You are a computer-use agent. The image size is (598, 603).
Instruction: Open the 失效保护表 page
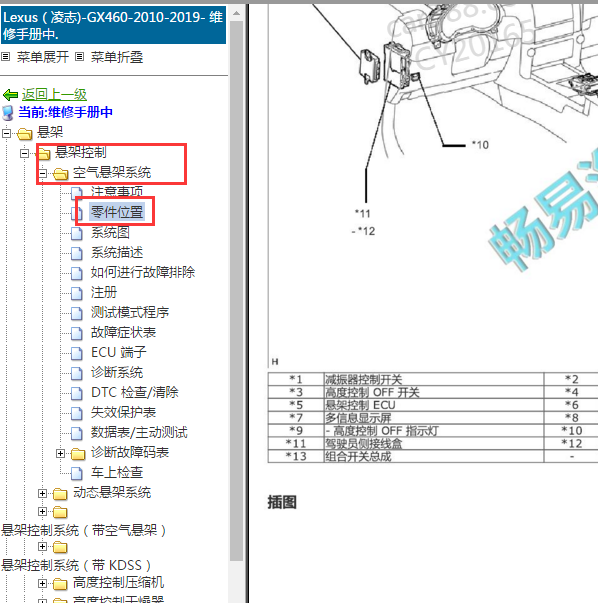123,413
